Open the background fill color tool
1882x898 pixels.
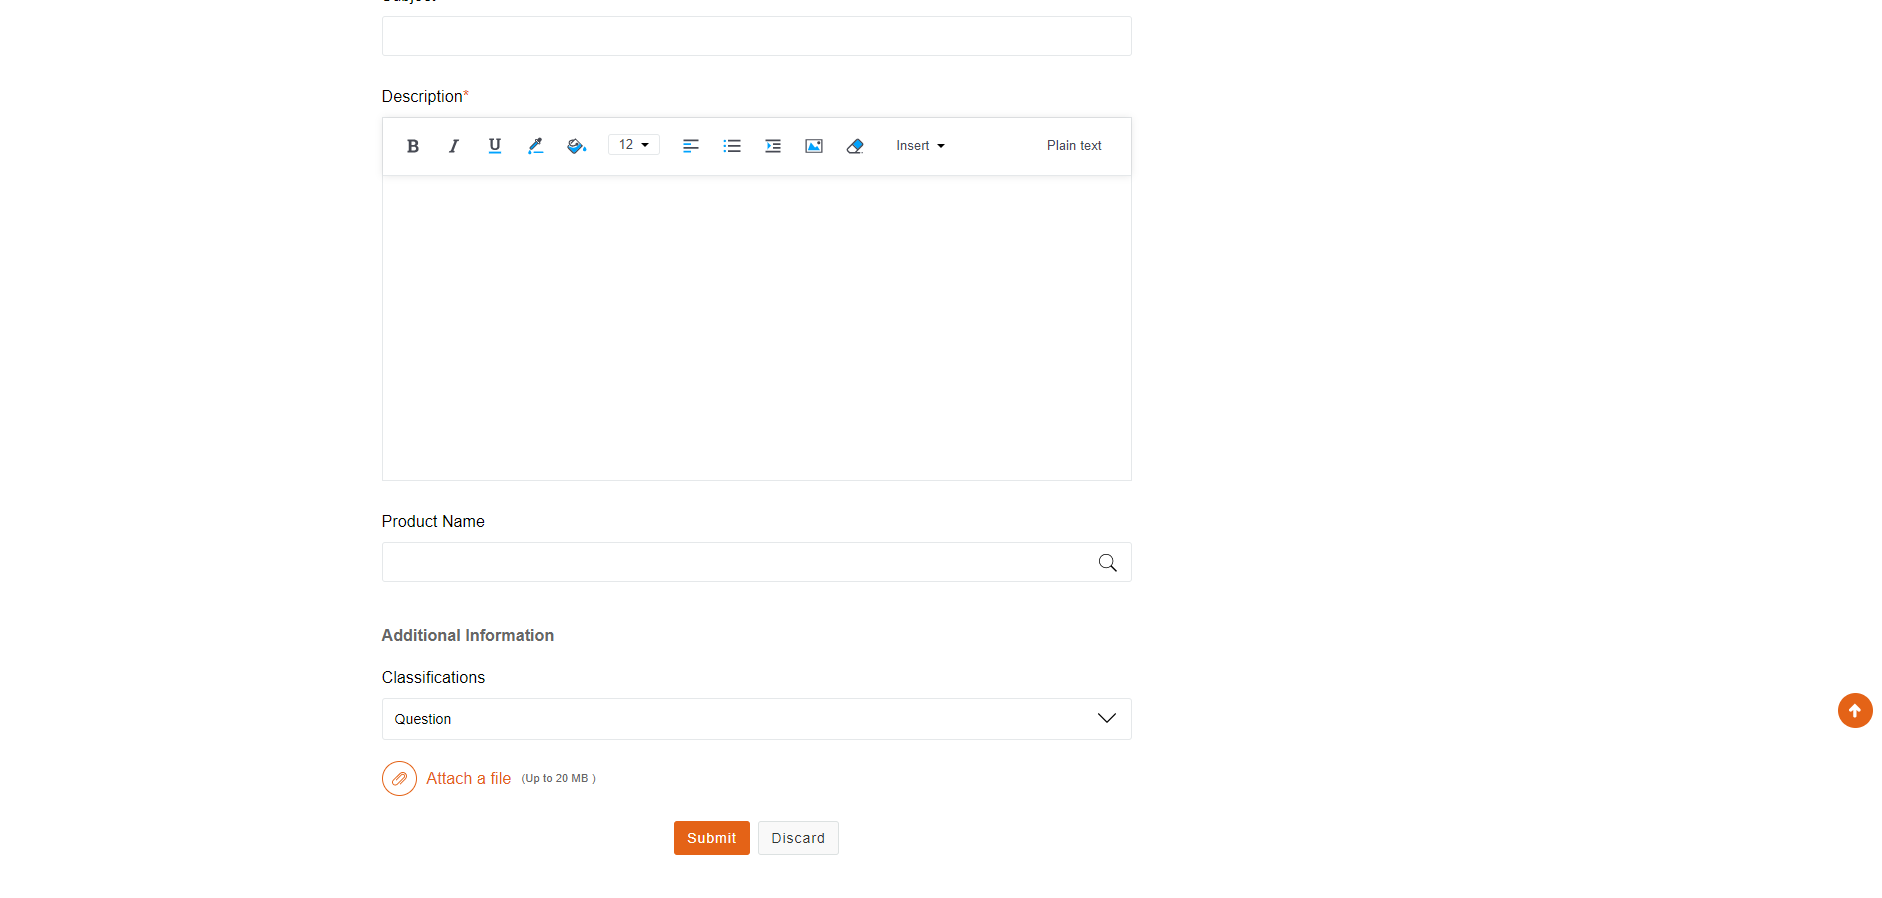[x=576, y=146]
